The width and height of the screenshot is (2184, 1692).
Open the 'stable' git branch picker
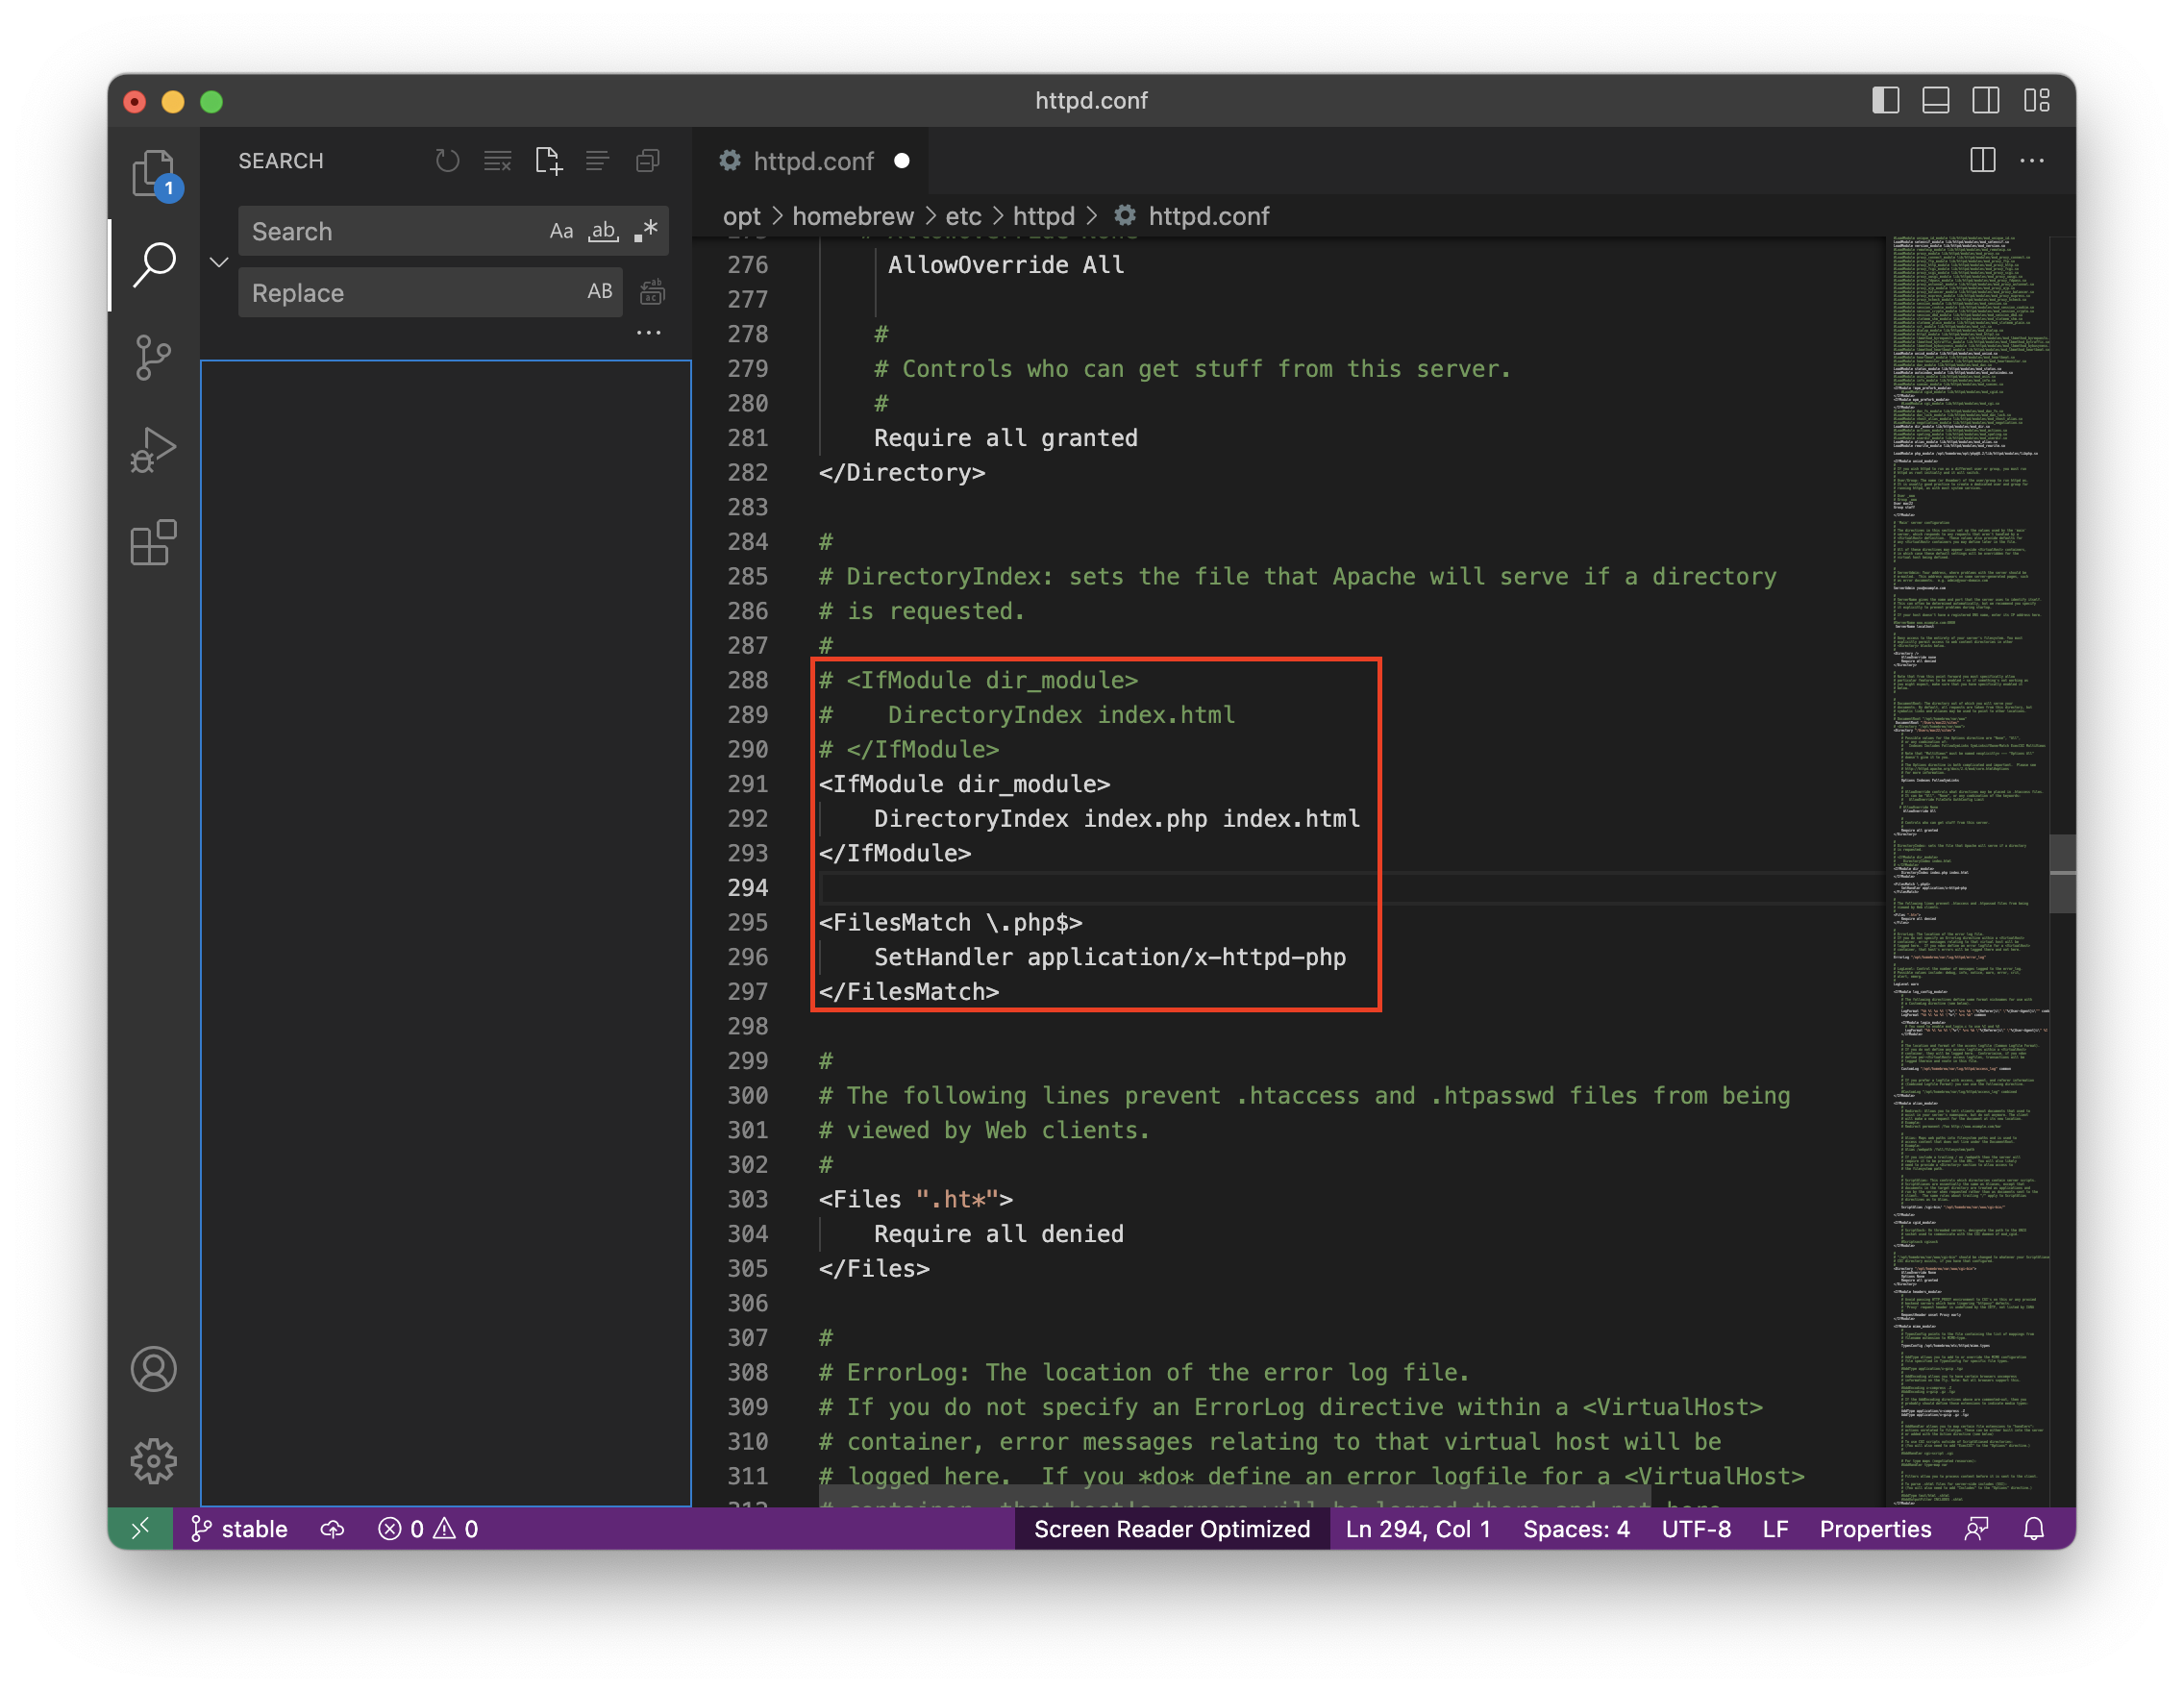point(240,1528)
